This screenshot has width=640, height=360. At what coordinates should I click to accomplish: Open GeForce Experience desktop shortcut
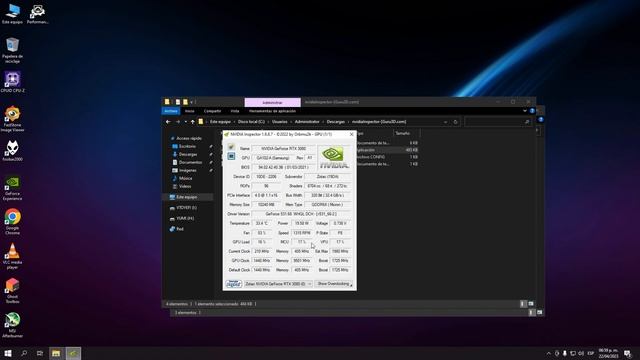(x=13, y=188)
